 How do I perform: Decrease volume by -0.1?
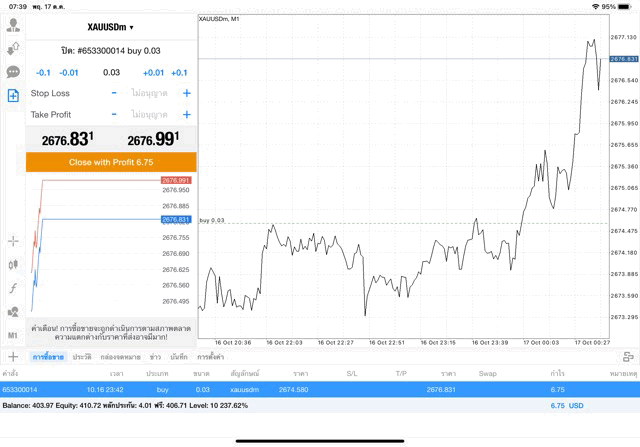[x=43, y=72]
